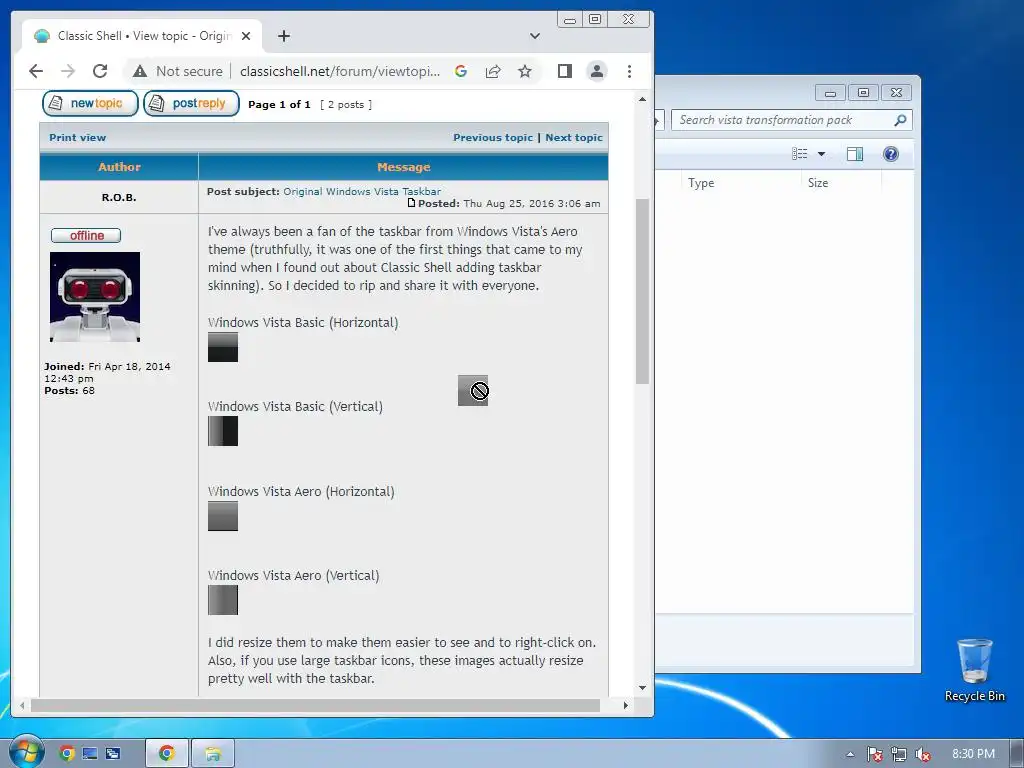Launch Chrome from the quick launch icon
Image resolution: width=1024 pixels, height=768 pixels.
67,754
